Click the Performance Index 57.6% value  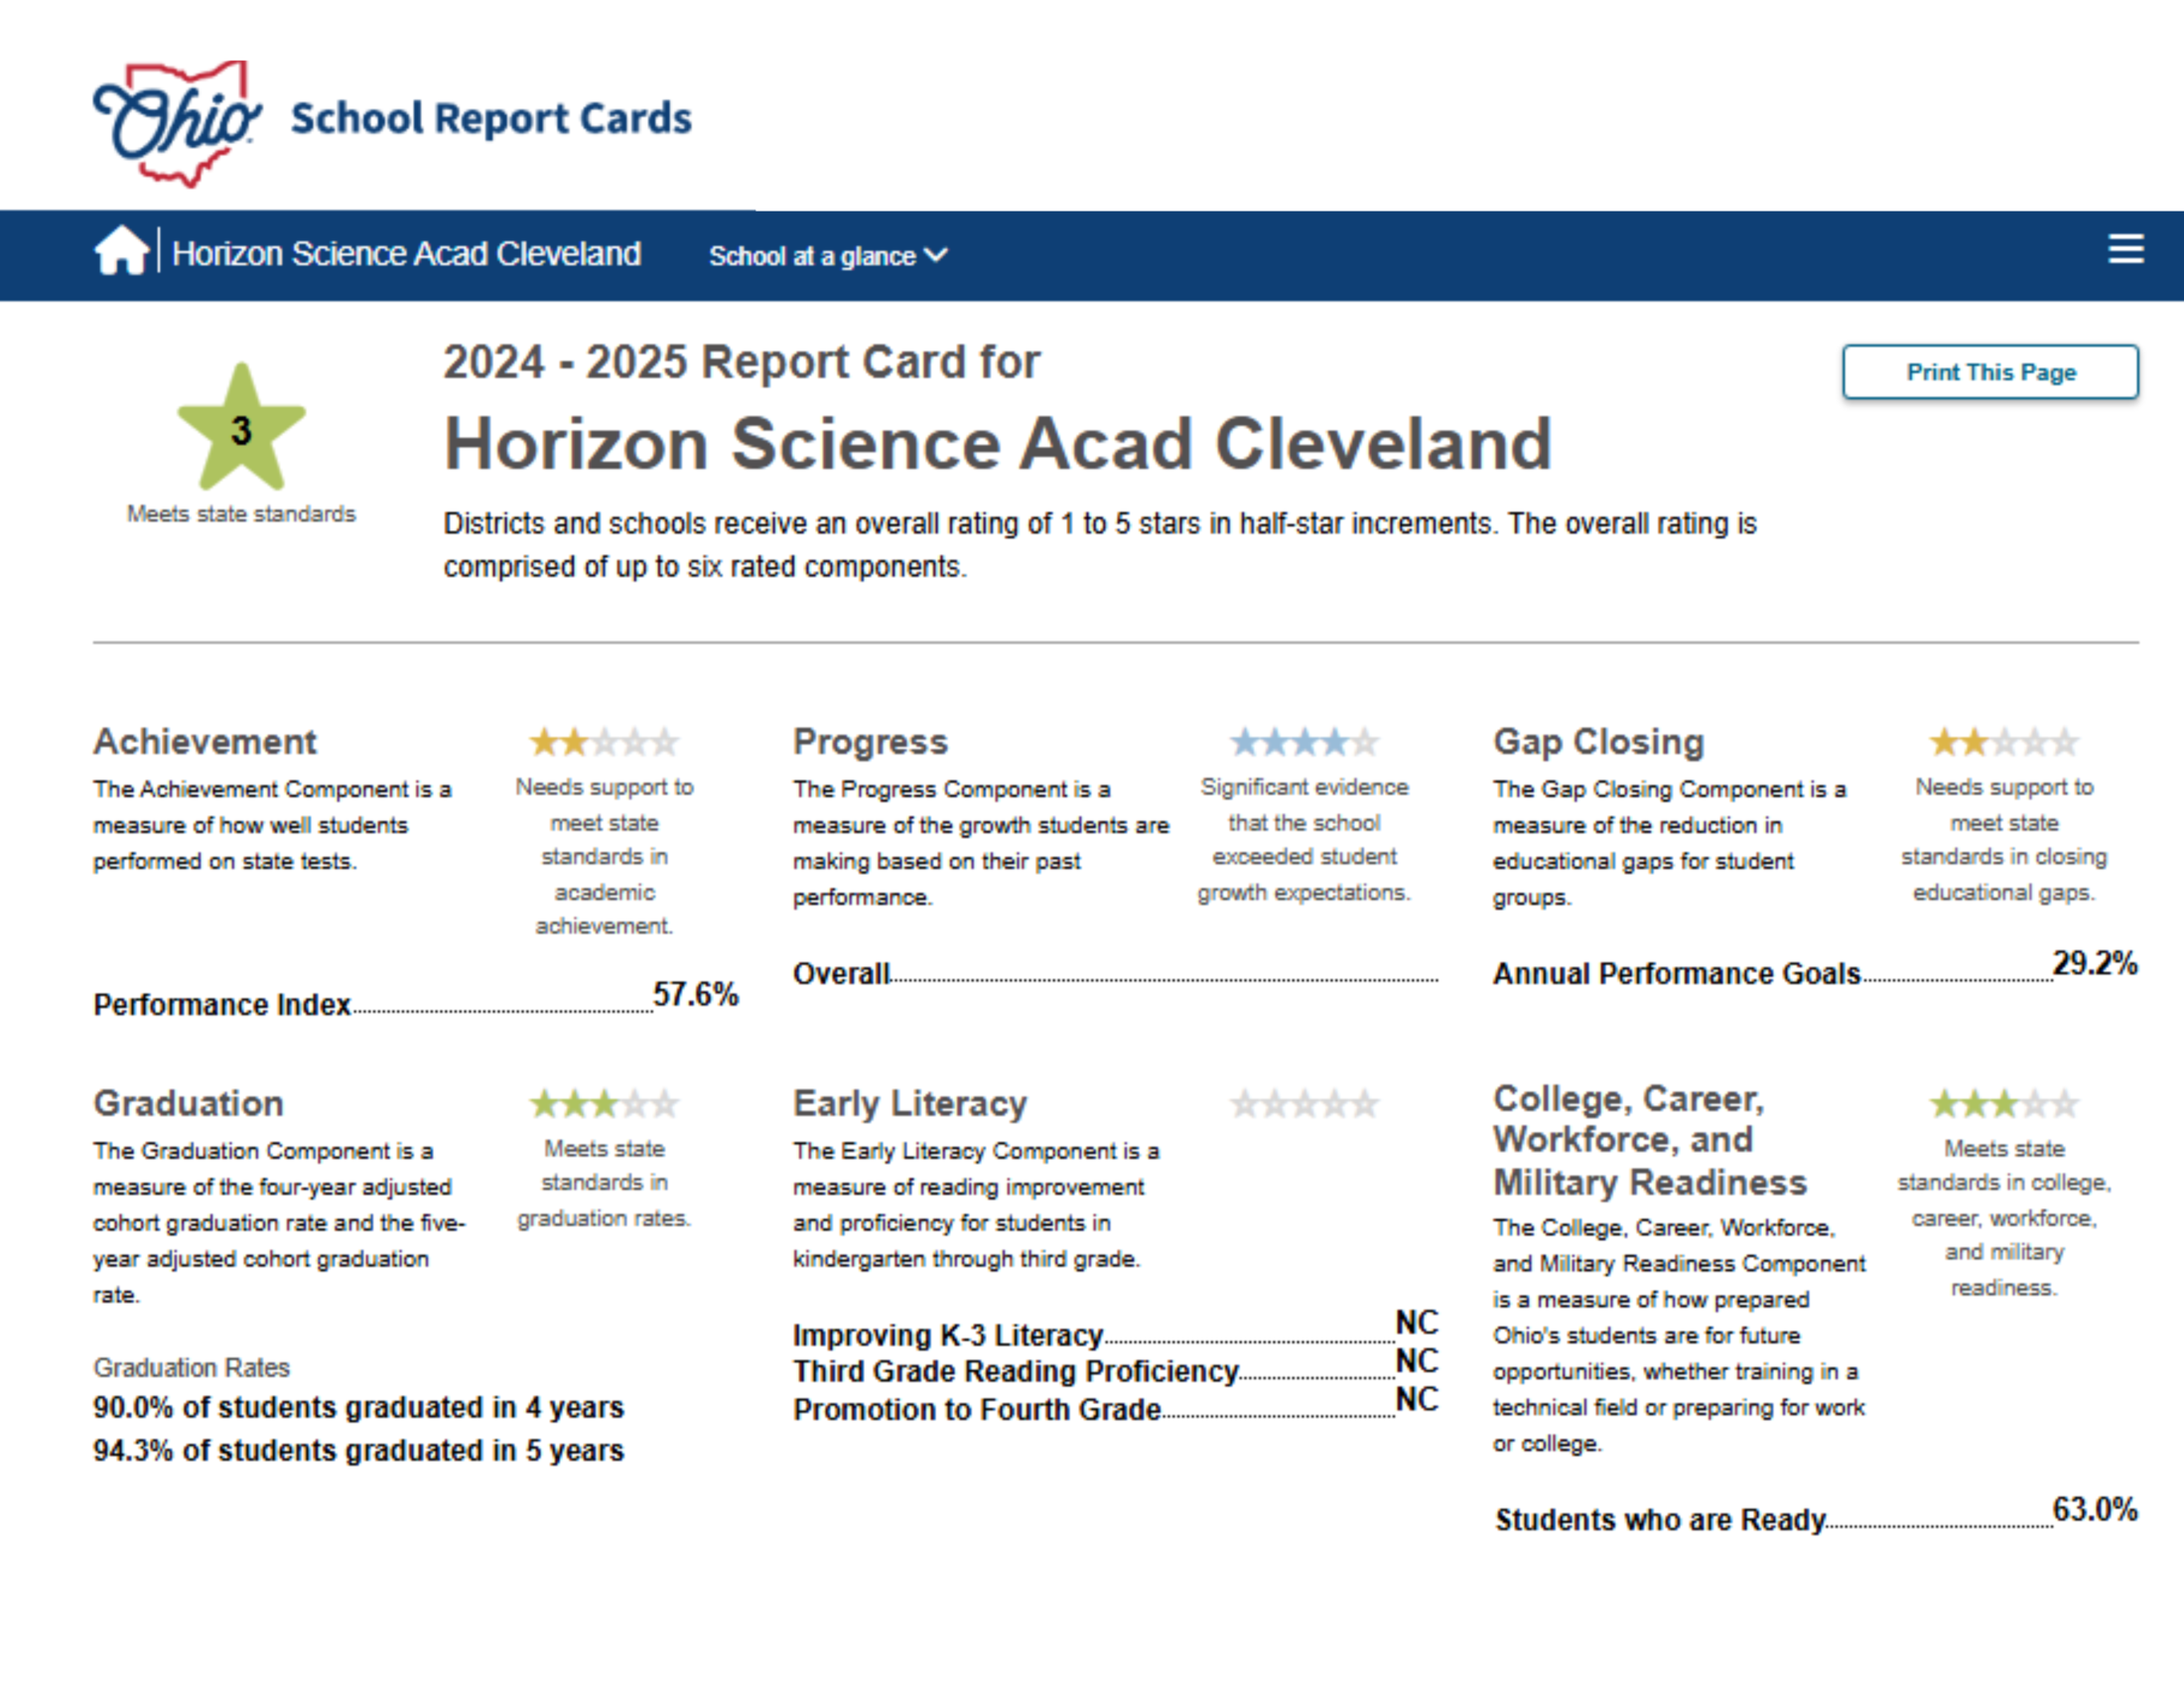pos(695,994)
